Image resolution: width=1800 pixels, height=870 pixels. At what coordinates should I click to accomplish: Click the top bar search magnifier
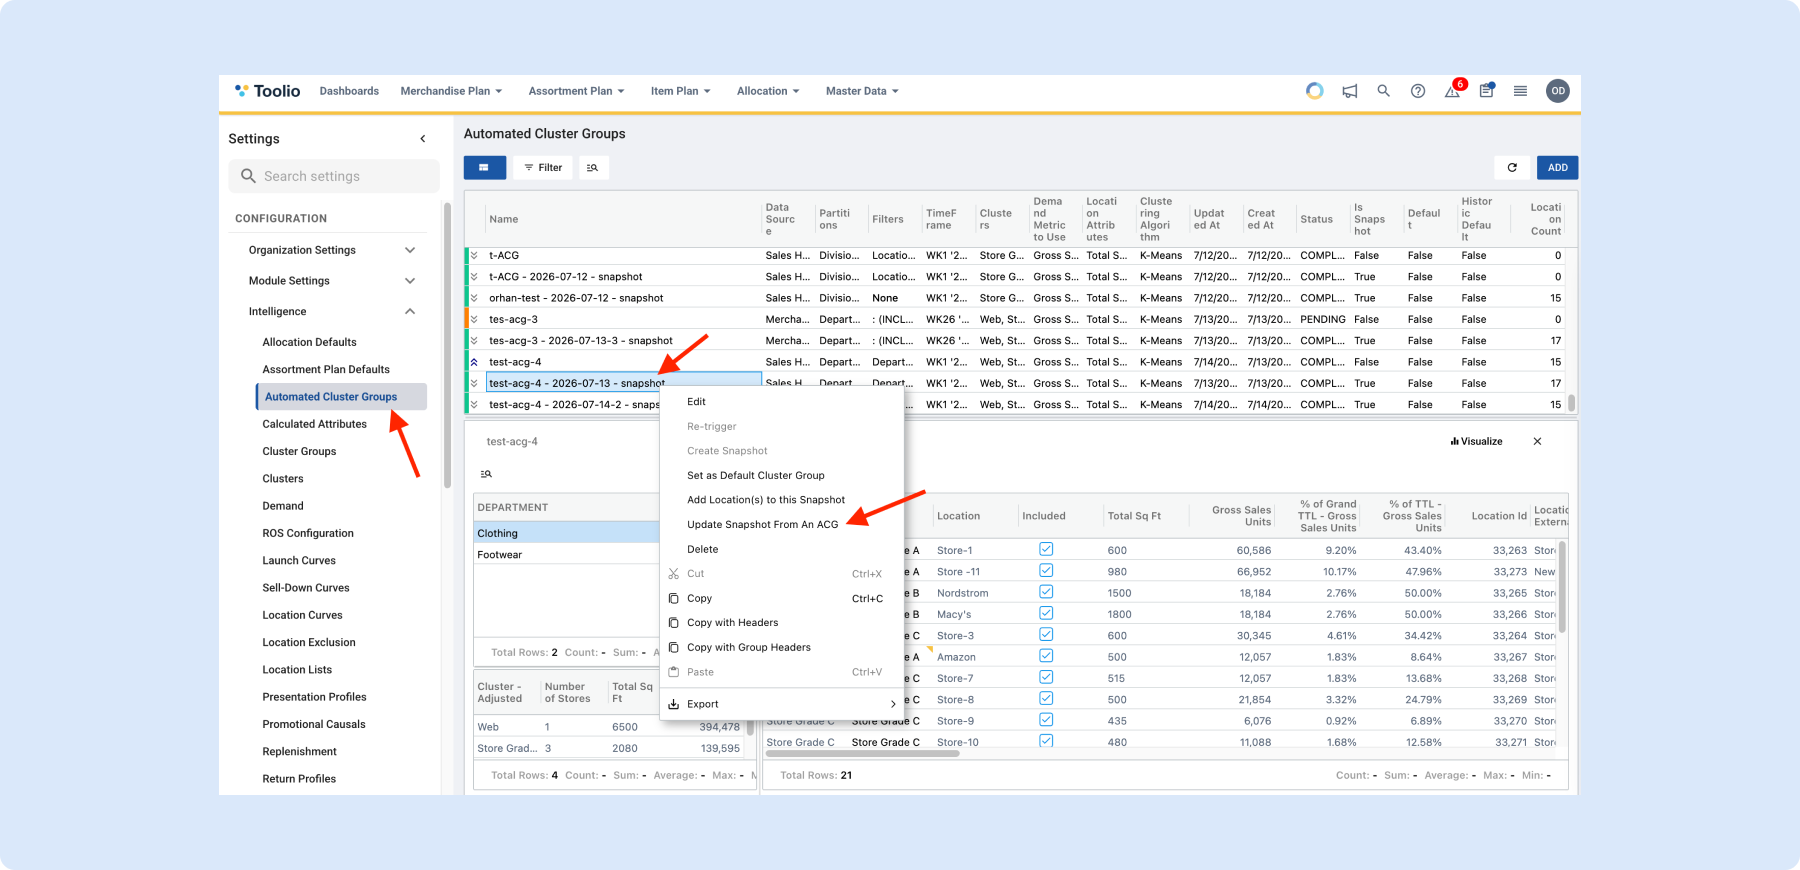pyautogui.click(x=1384, y=91)
